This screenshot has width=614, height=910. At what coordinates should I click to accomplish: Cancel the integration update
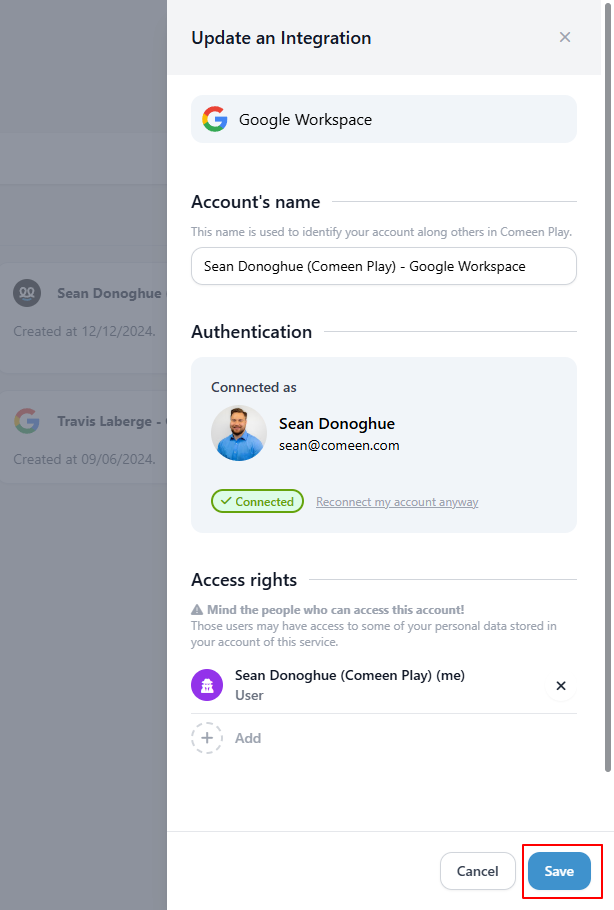pyautogui.click(x=478, y=871)
